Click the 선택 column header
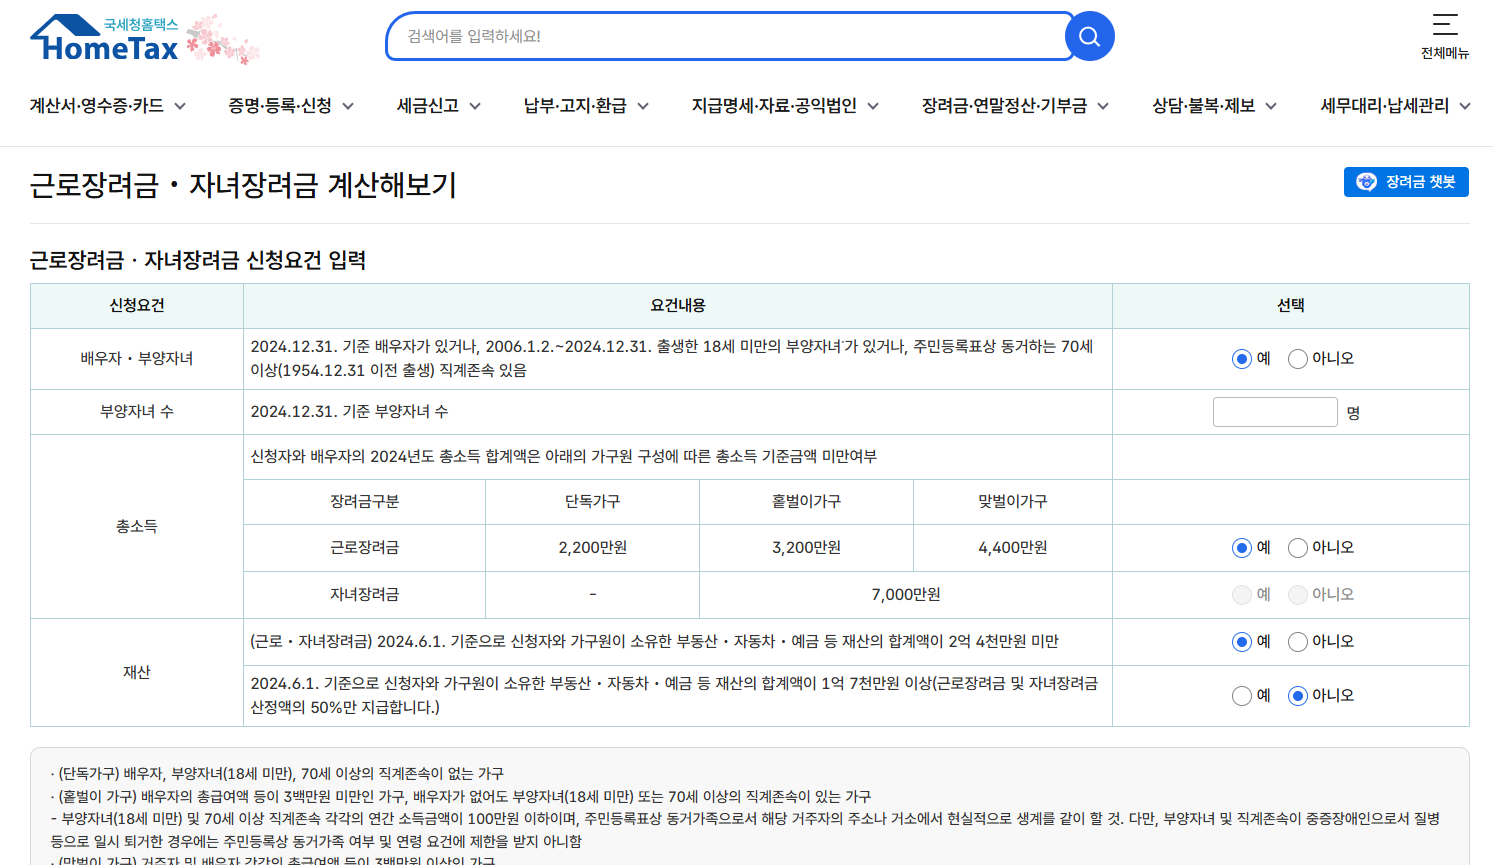Screen dimensions: 1493x865 [1291, 306]
